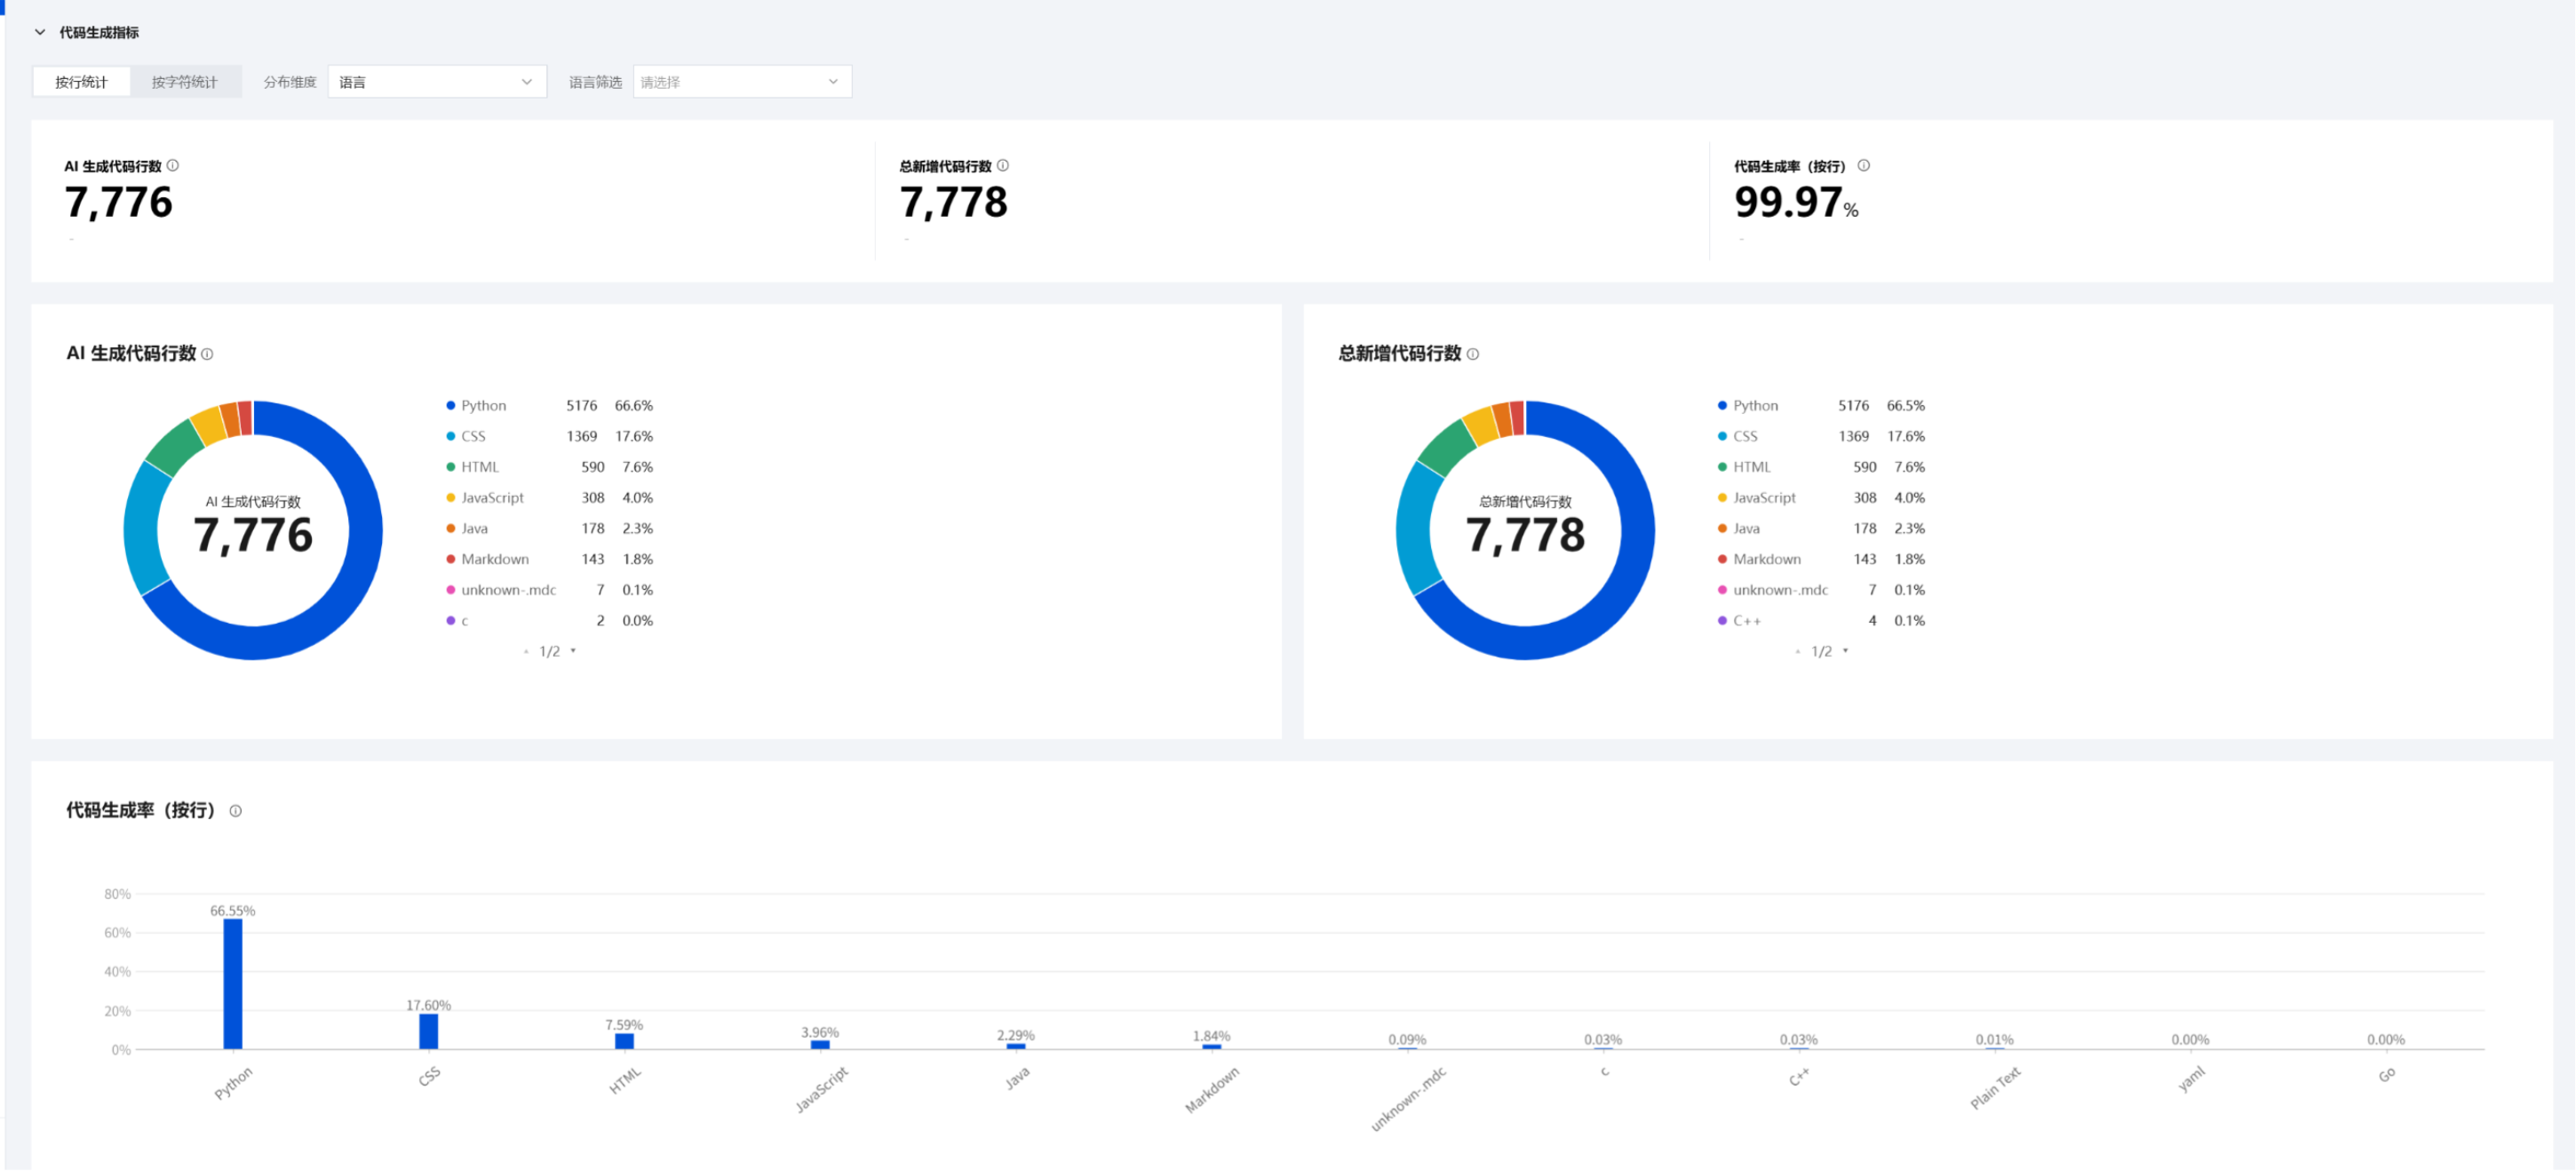The width and height of the screenshot is (2576, 1171).
Task: Open the 语言筛选 请选择 dropdown
Action: pos(742,82)
